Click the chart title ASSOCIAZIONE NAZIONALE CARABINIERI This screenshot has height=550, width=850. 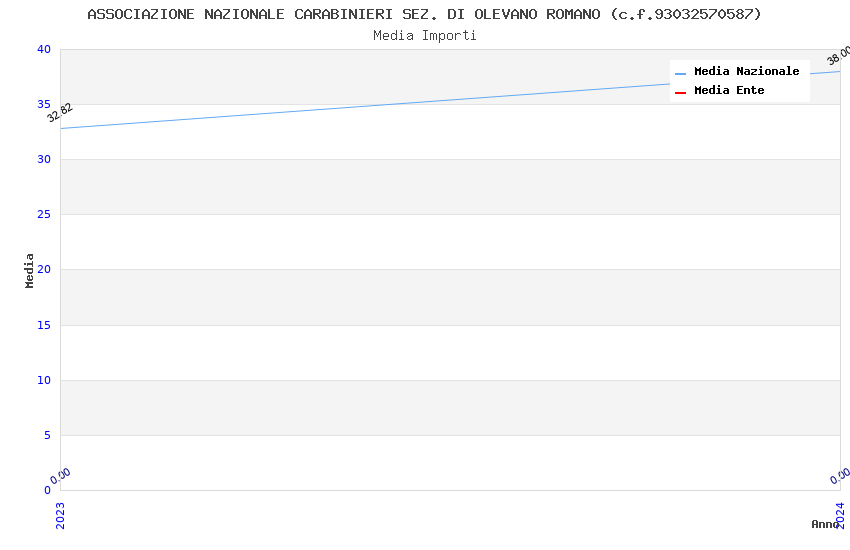point(424,14)
